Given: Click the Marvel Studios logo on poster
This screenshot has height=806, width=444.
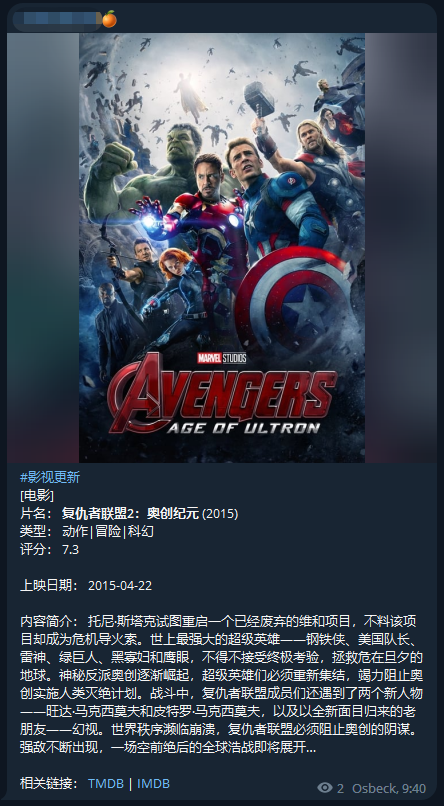Looking at the screenshot, I should click(x=222, y=358).
